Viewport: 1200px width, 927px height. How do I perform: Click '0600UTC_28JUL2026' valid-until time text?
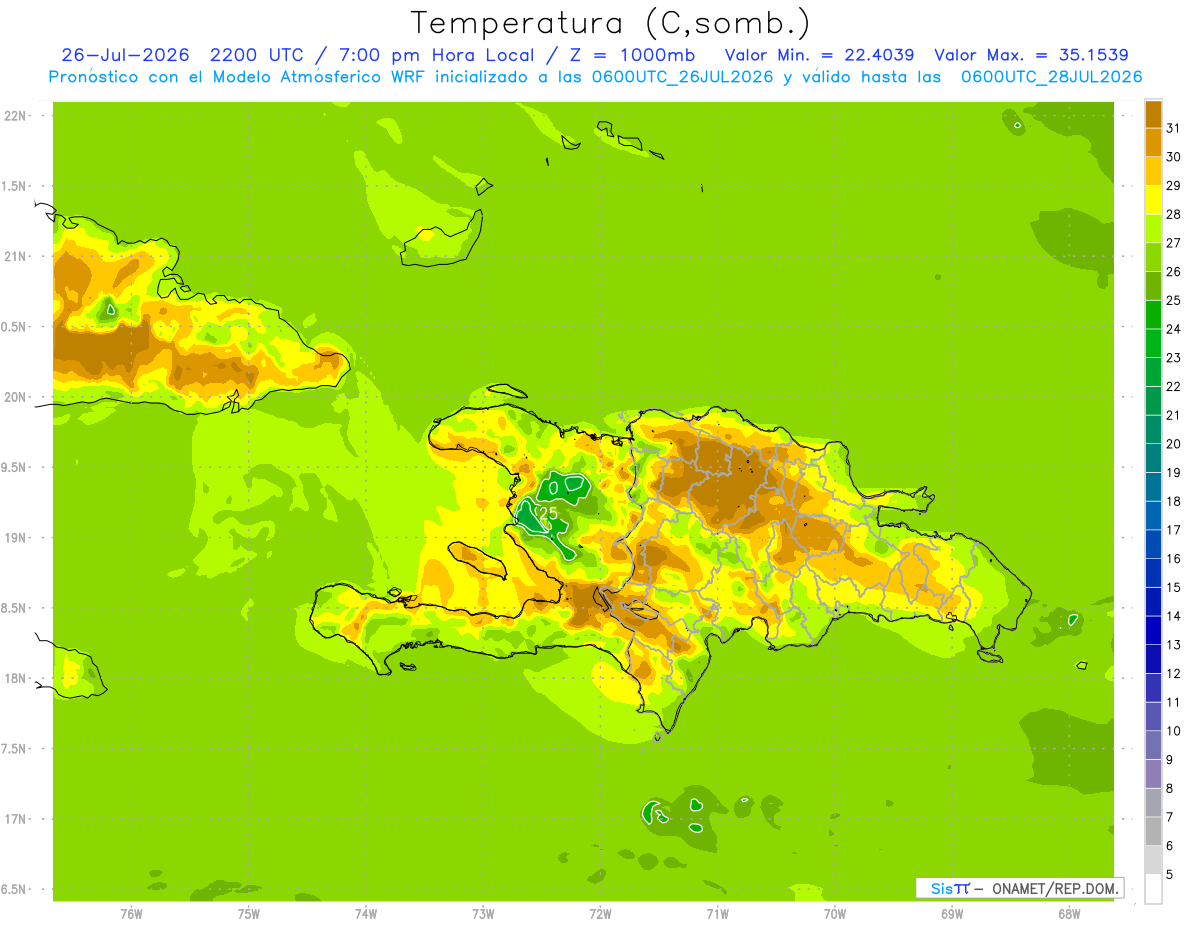[x=1051, y=77]
